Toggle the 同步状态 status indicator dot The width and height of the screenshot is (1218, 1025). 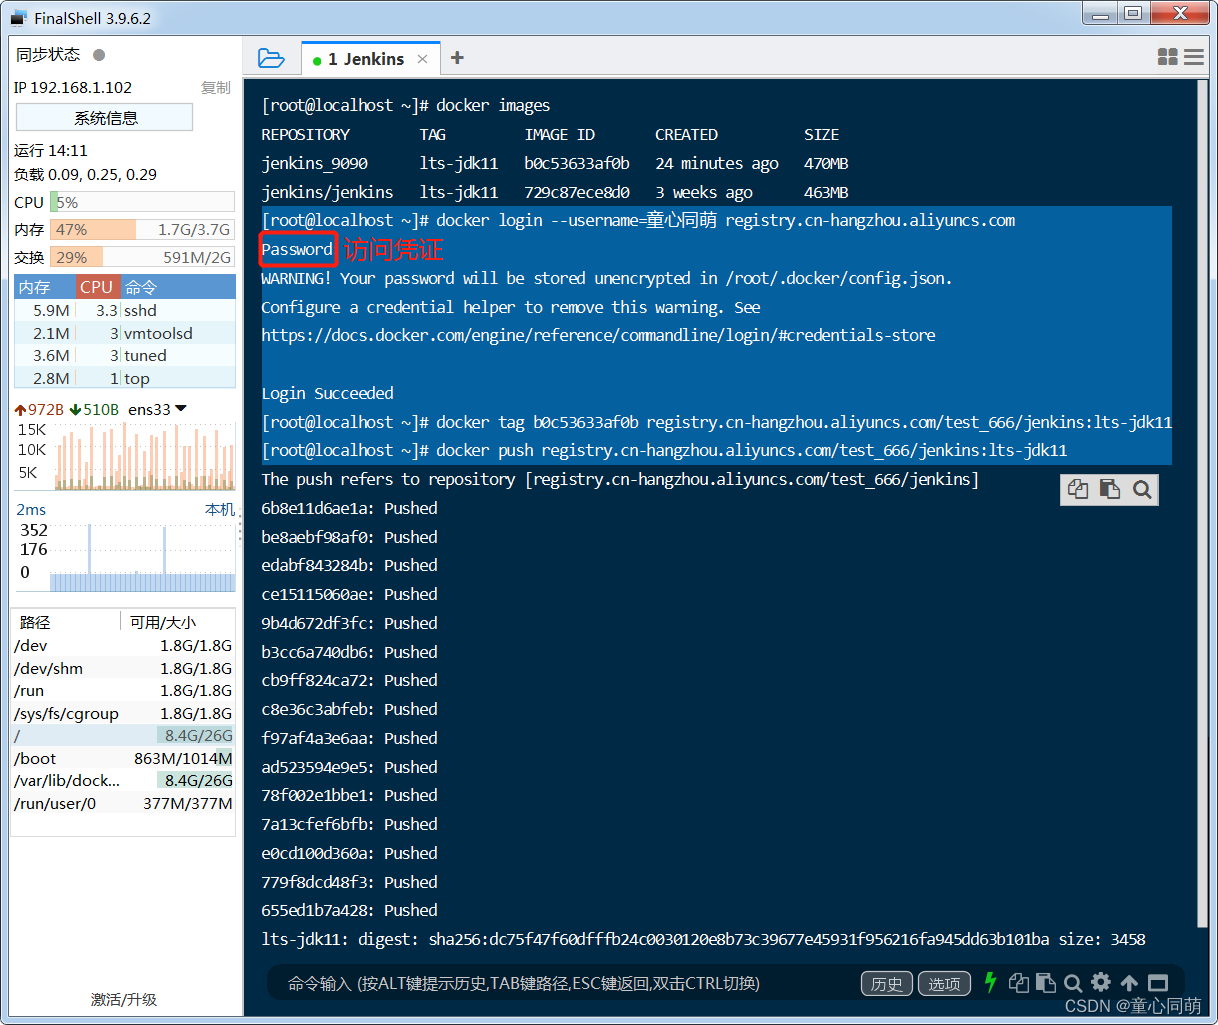coord(99,55)
